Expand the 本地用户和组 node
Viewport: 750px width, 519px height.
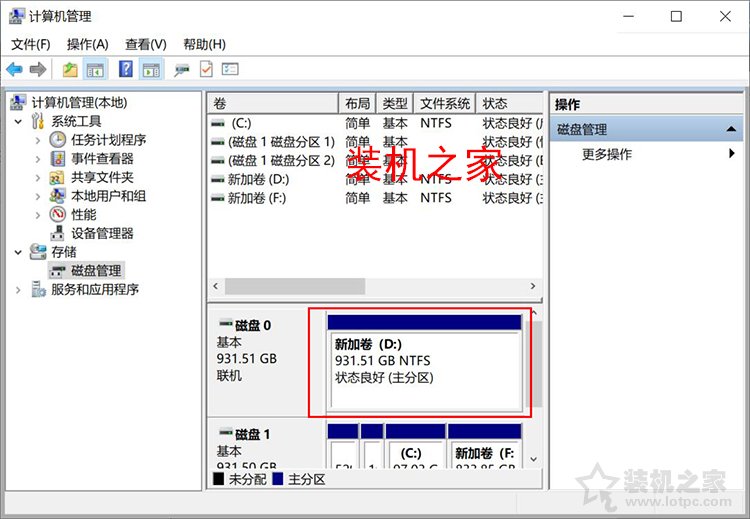point(37,196)
